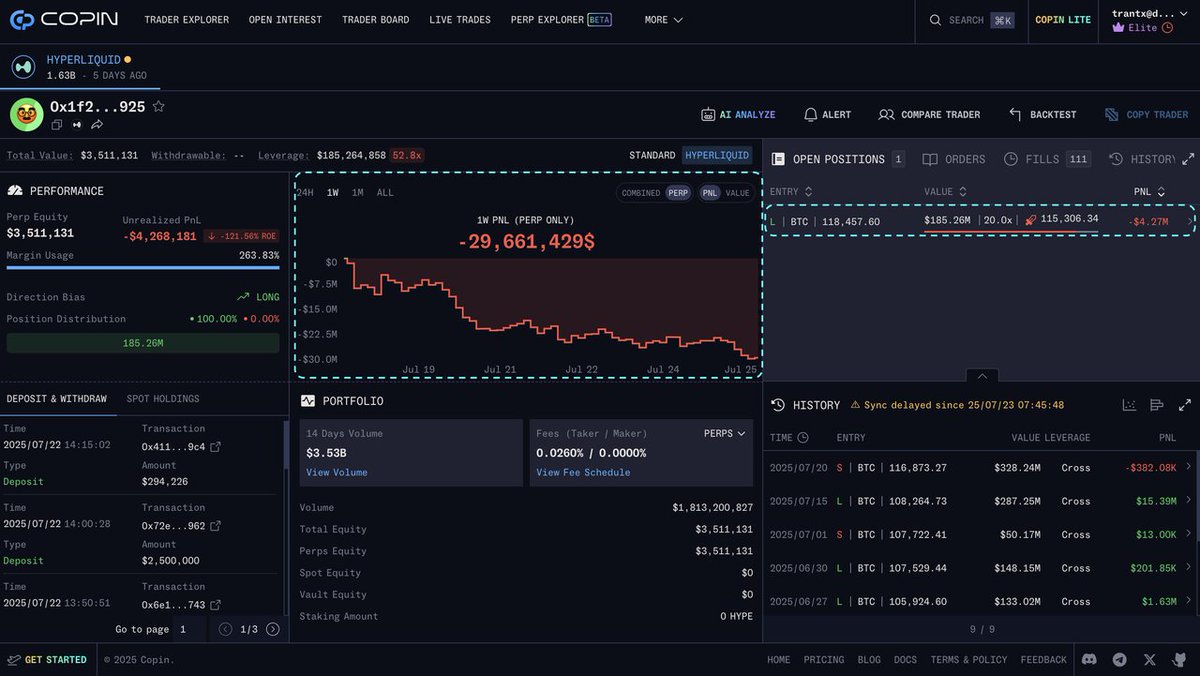Expand the History panel to fullscreen
The image size is (1200, 676).
coord(1185,405)
